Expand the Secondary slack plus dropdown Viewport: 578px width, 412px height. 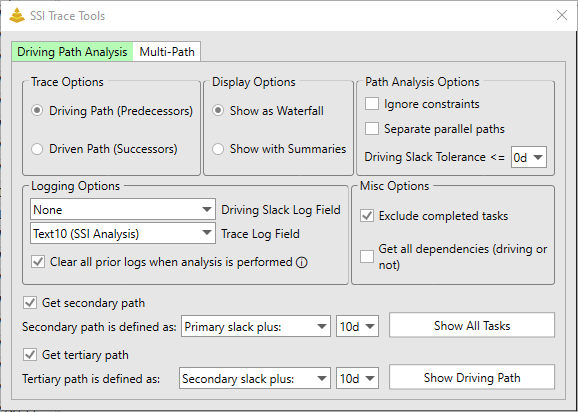[x=255, y=378]
